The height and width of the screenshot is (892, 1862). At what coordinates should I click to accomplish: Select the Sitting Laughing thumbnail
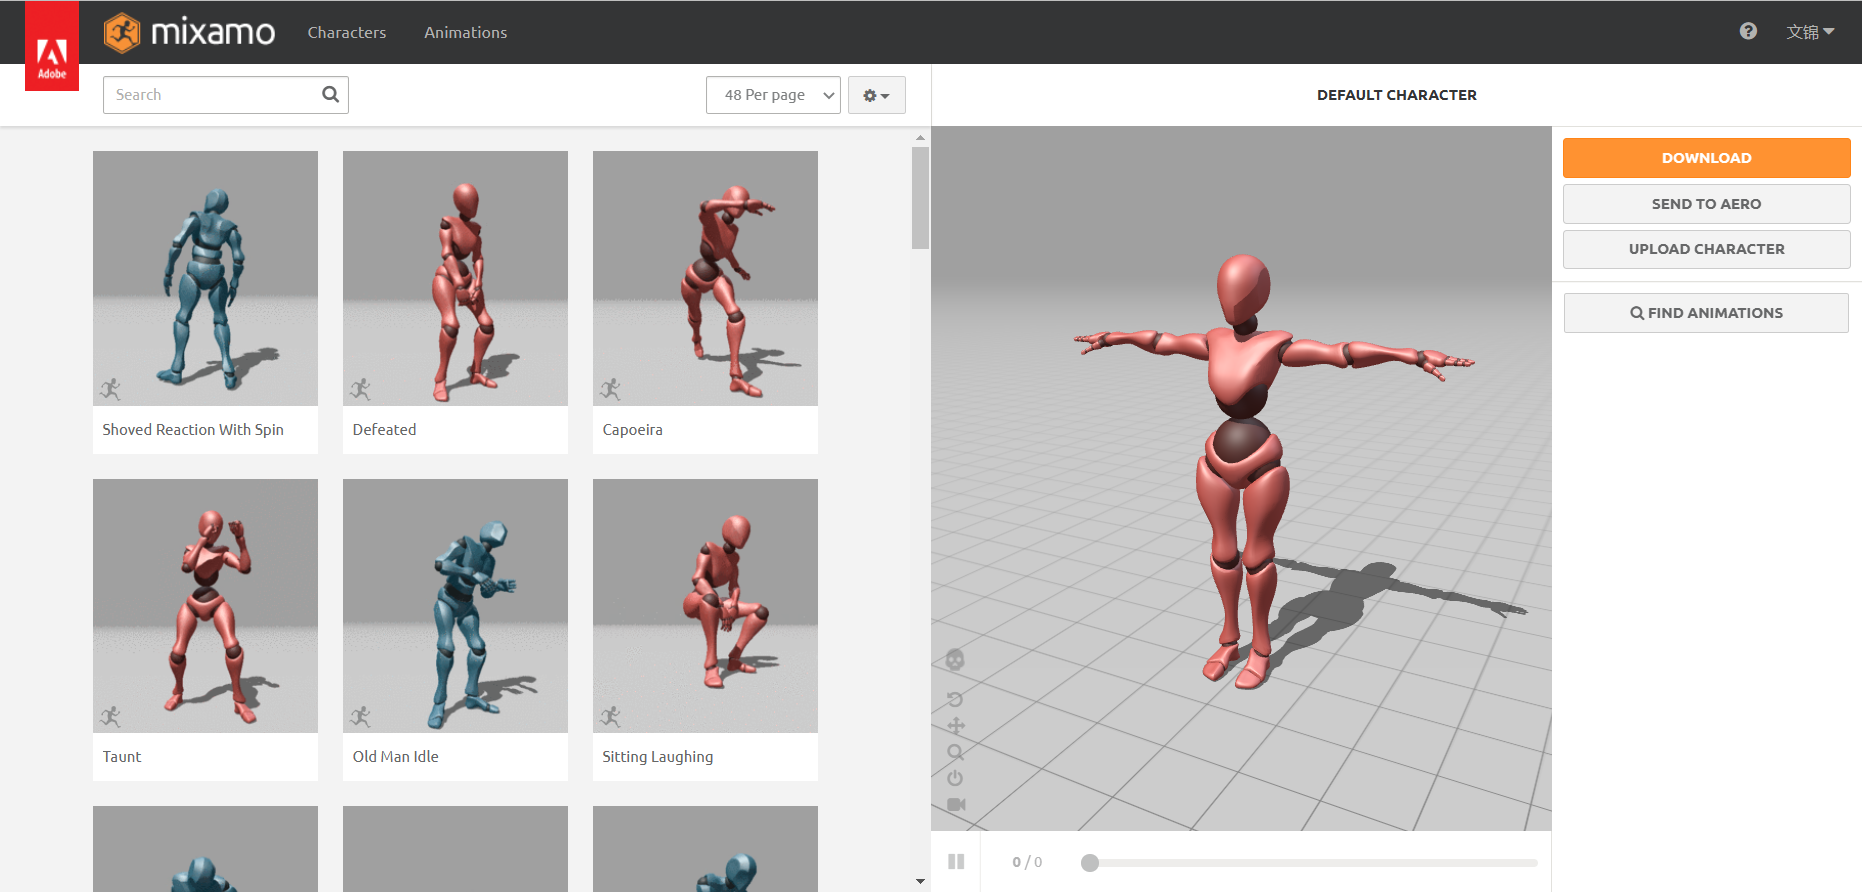point(705,606)
